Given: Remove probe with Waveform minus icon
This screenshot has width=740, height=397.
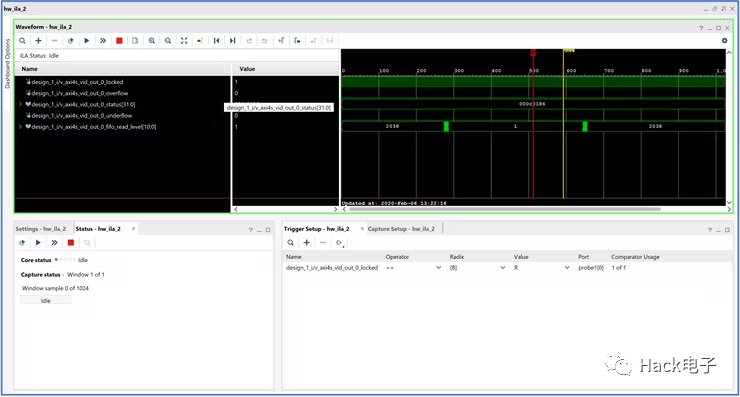Looking at the screenshot, I should [54, 41].
